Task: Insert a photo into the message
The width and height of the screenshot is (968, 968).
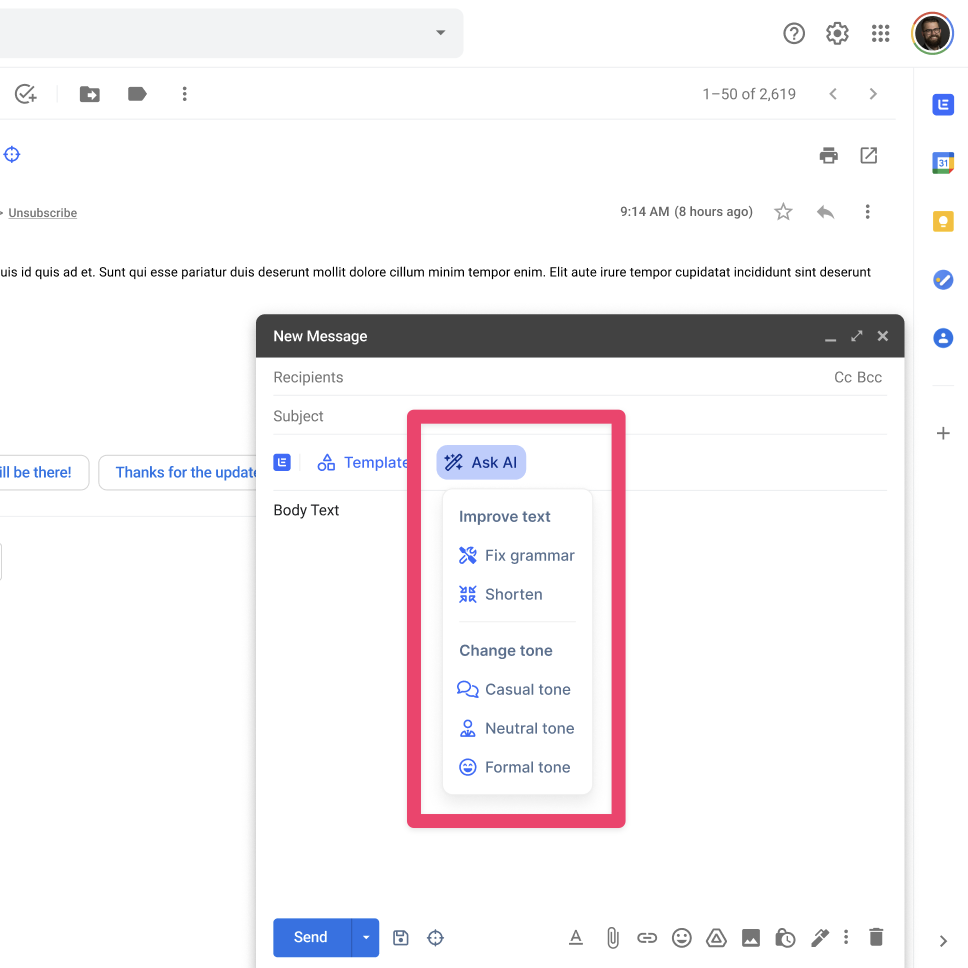Action: click(x=751, y=938)
